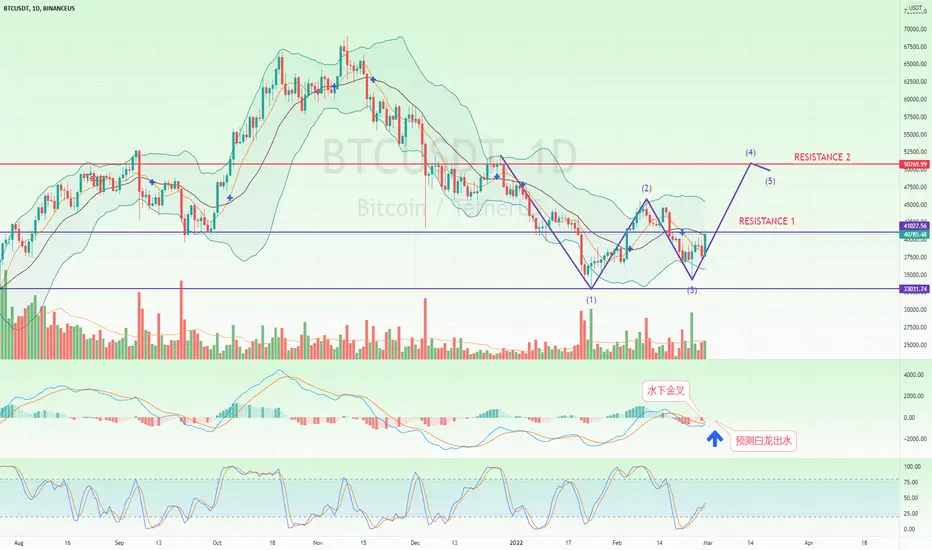Select the wave label (2)

646,188
